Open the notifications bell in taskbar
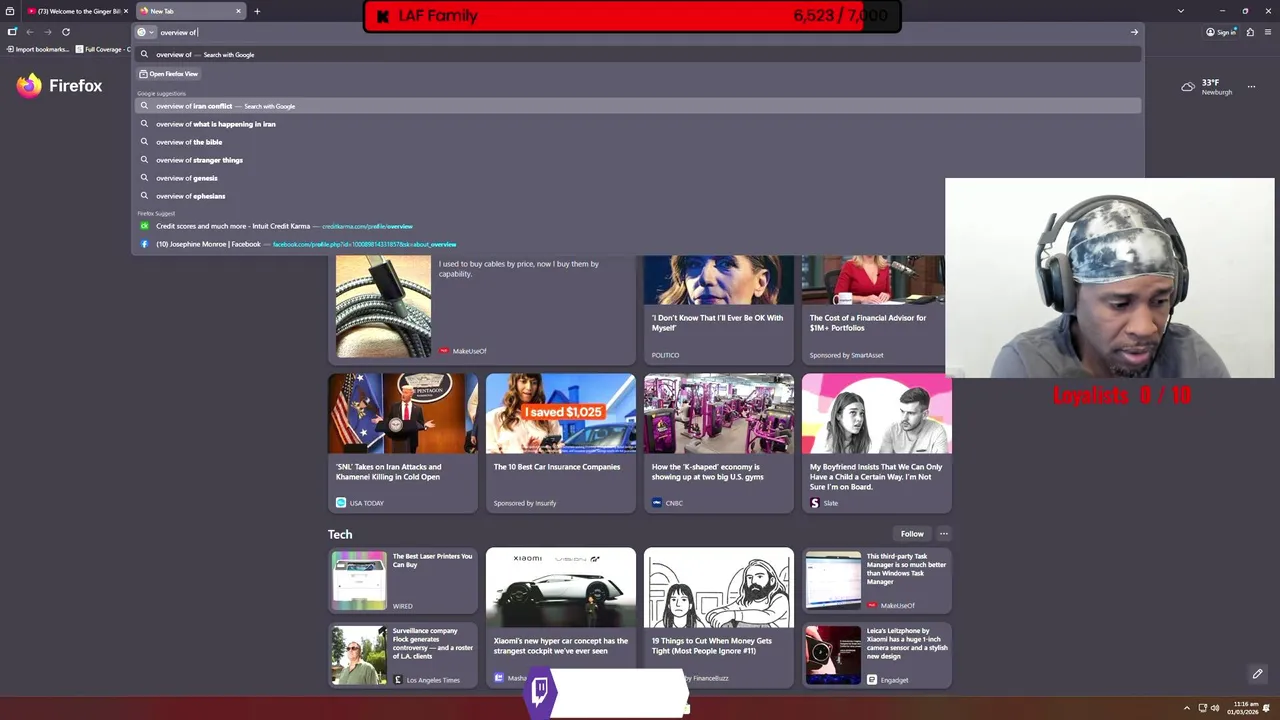The height and width of the screenshot is (720, 1280). click(1268, 708)
